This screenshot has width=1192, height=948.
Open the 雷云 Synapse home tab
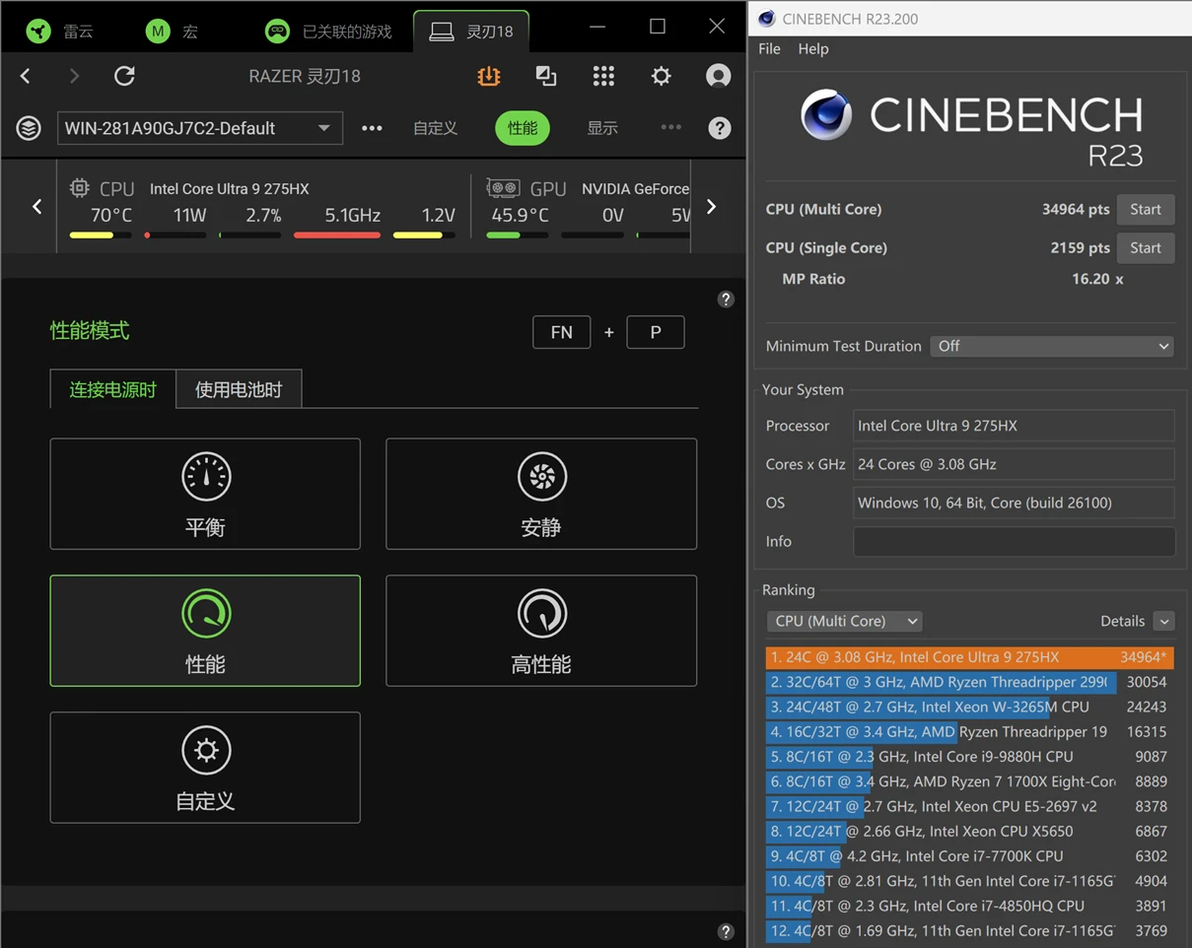(59, 31)
